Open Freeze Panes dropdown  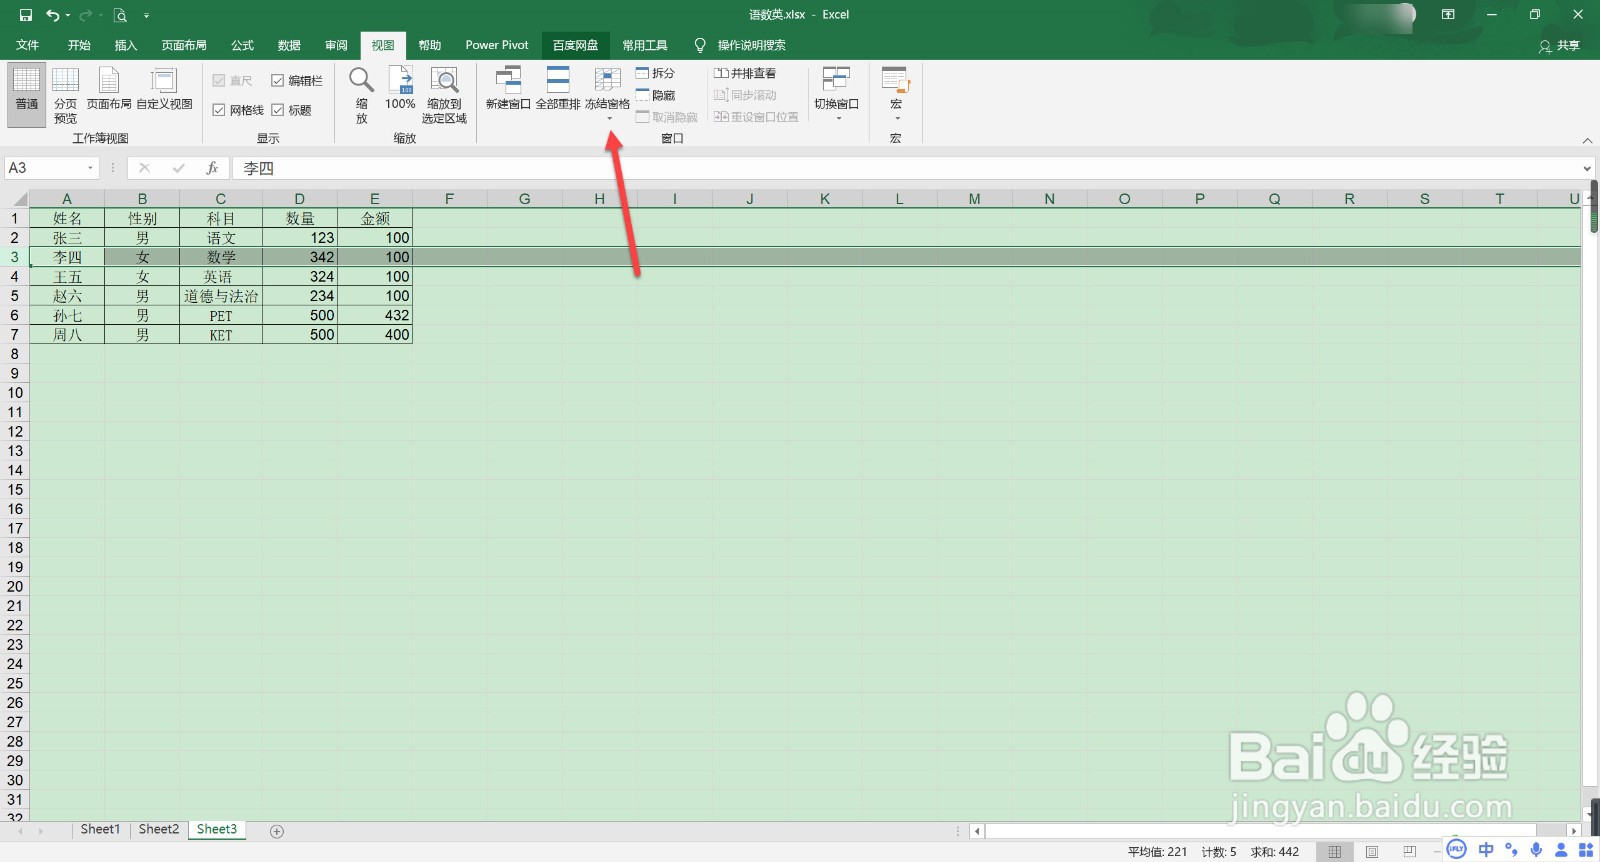[x=607, y=95]
